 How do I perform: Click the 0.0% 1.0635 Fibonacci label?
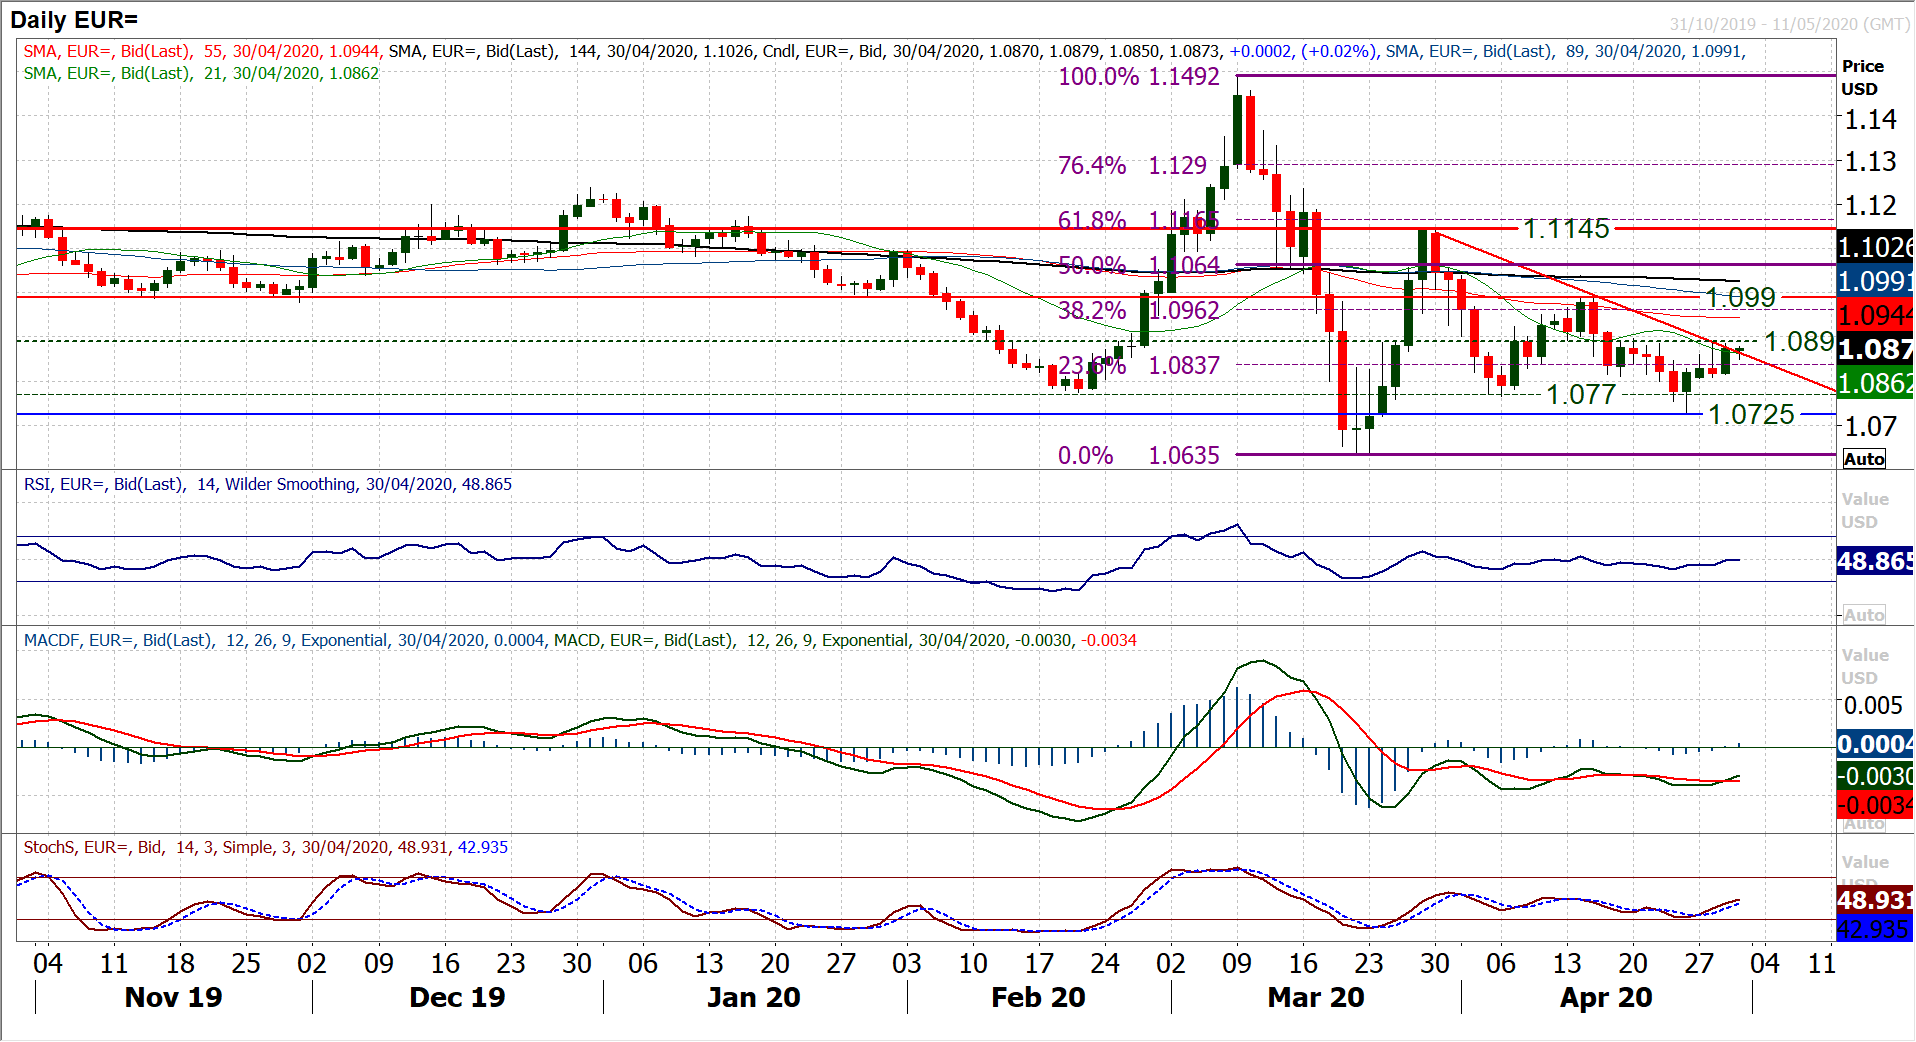[x=1139, y=455]
